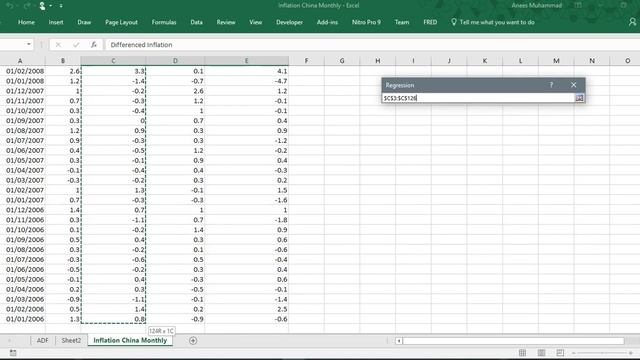
Task: Cancel formula entry with the X icon
Action: [58, 44]
